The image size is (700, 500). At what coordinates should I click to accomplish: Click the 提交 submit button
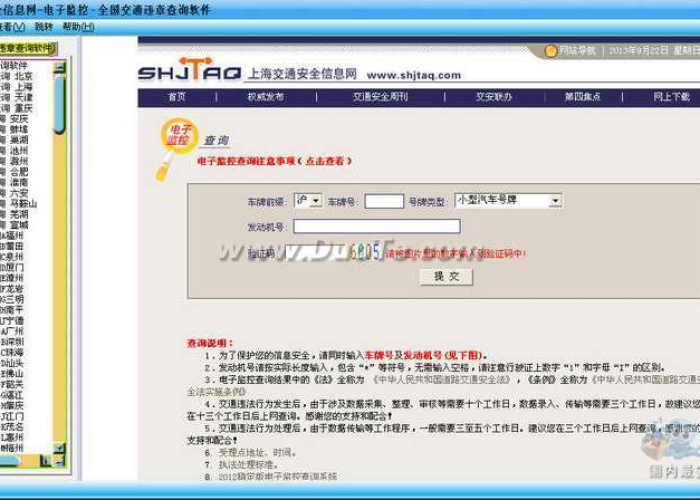coord(446,277)
